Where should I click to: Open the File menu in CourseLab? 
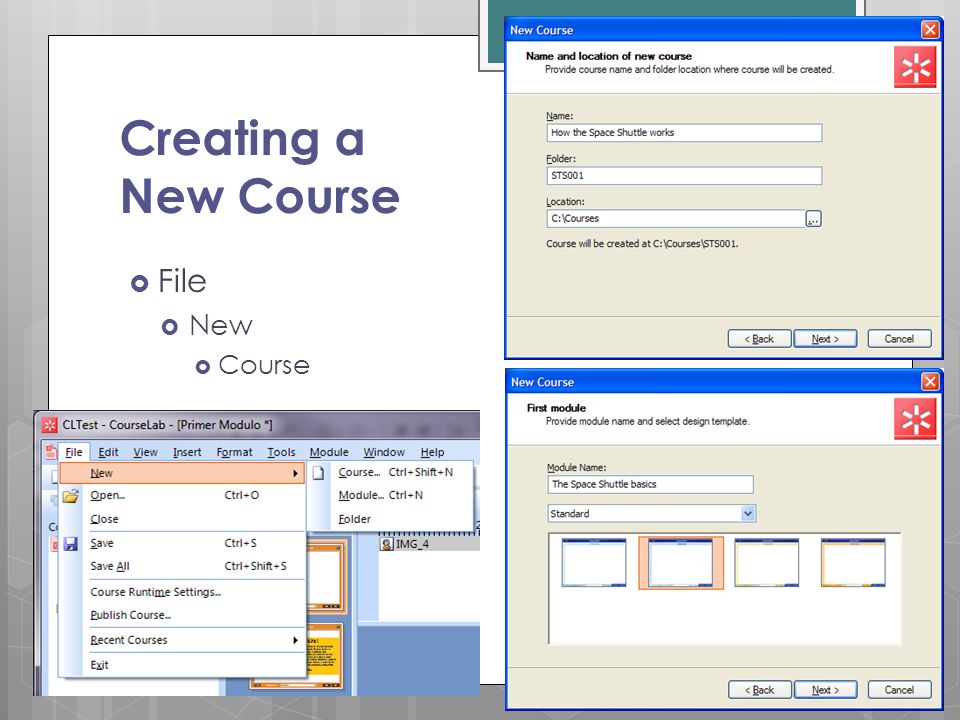tap(74, 452)
